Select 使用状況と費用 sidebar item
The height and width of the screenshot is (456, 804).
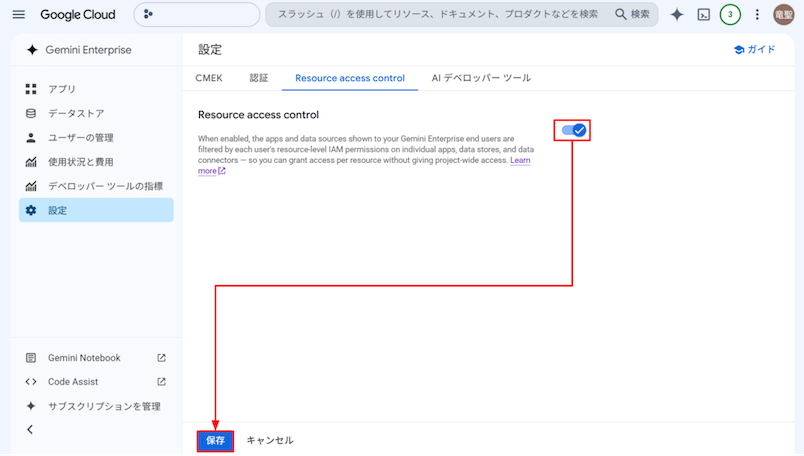96,162
